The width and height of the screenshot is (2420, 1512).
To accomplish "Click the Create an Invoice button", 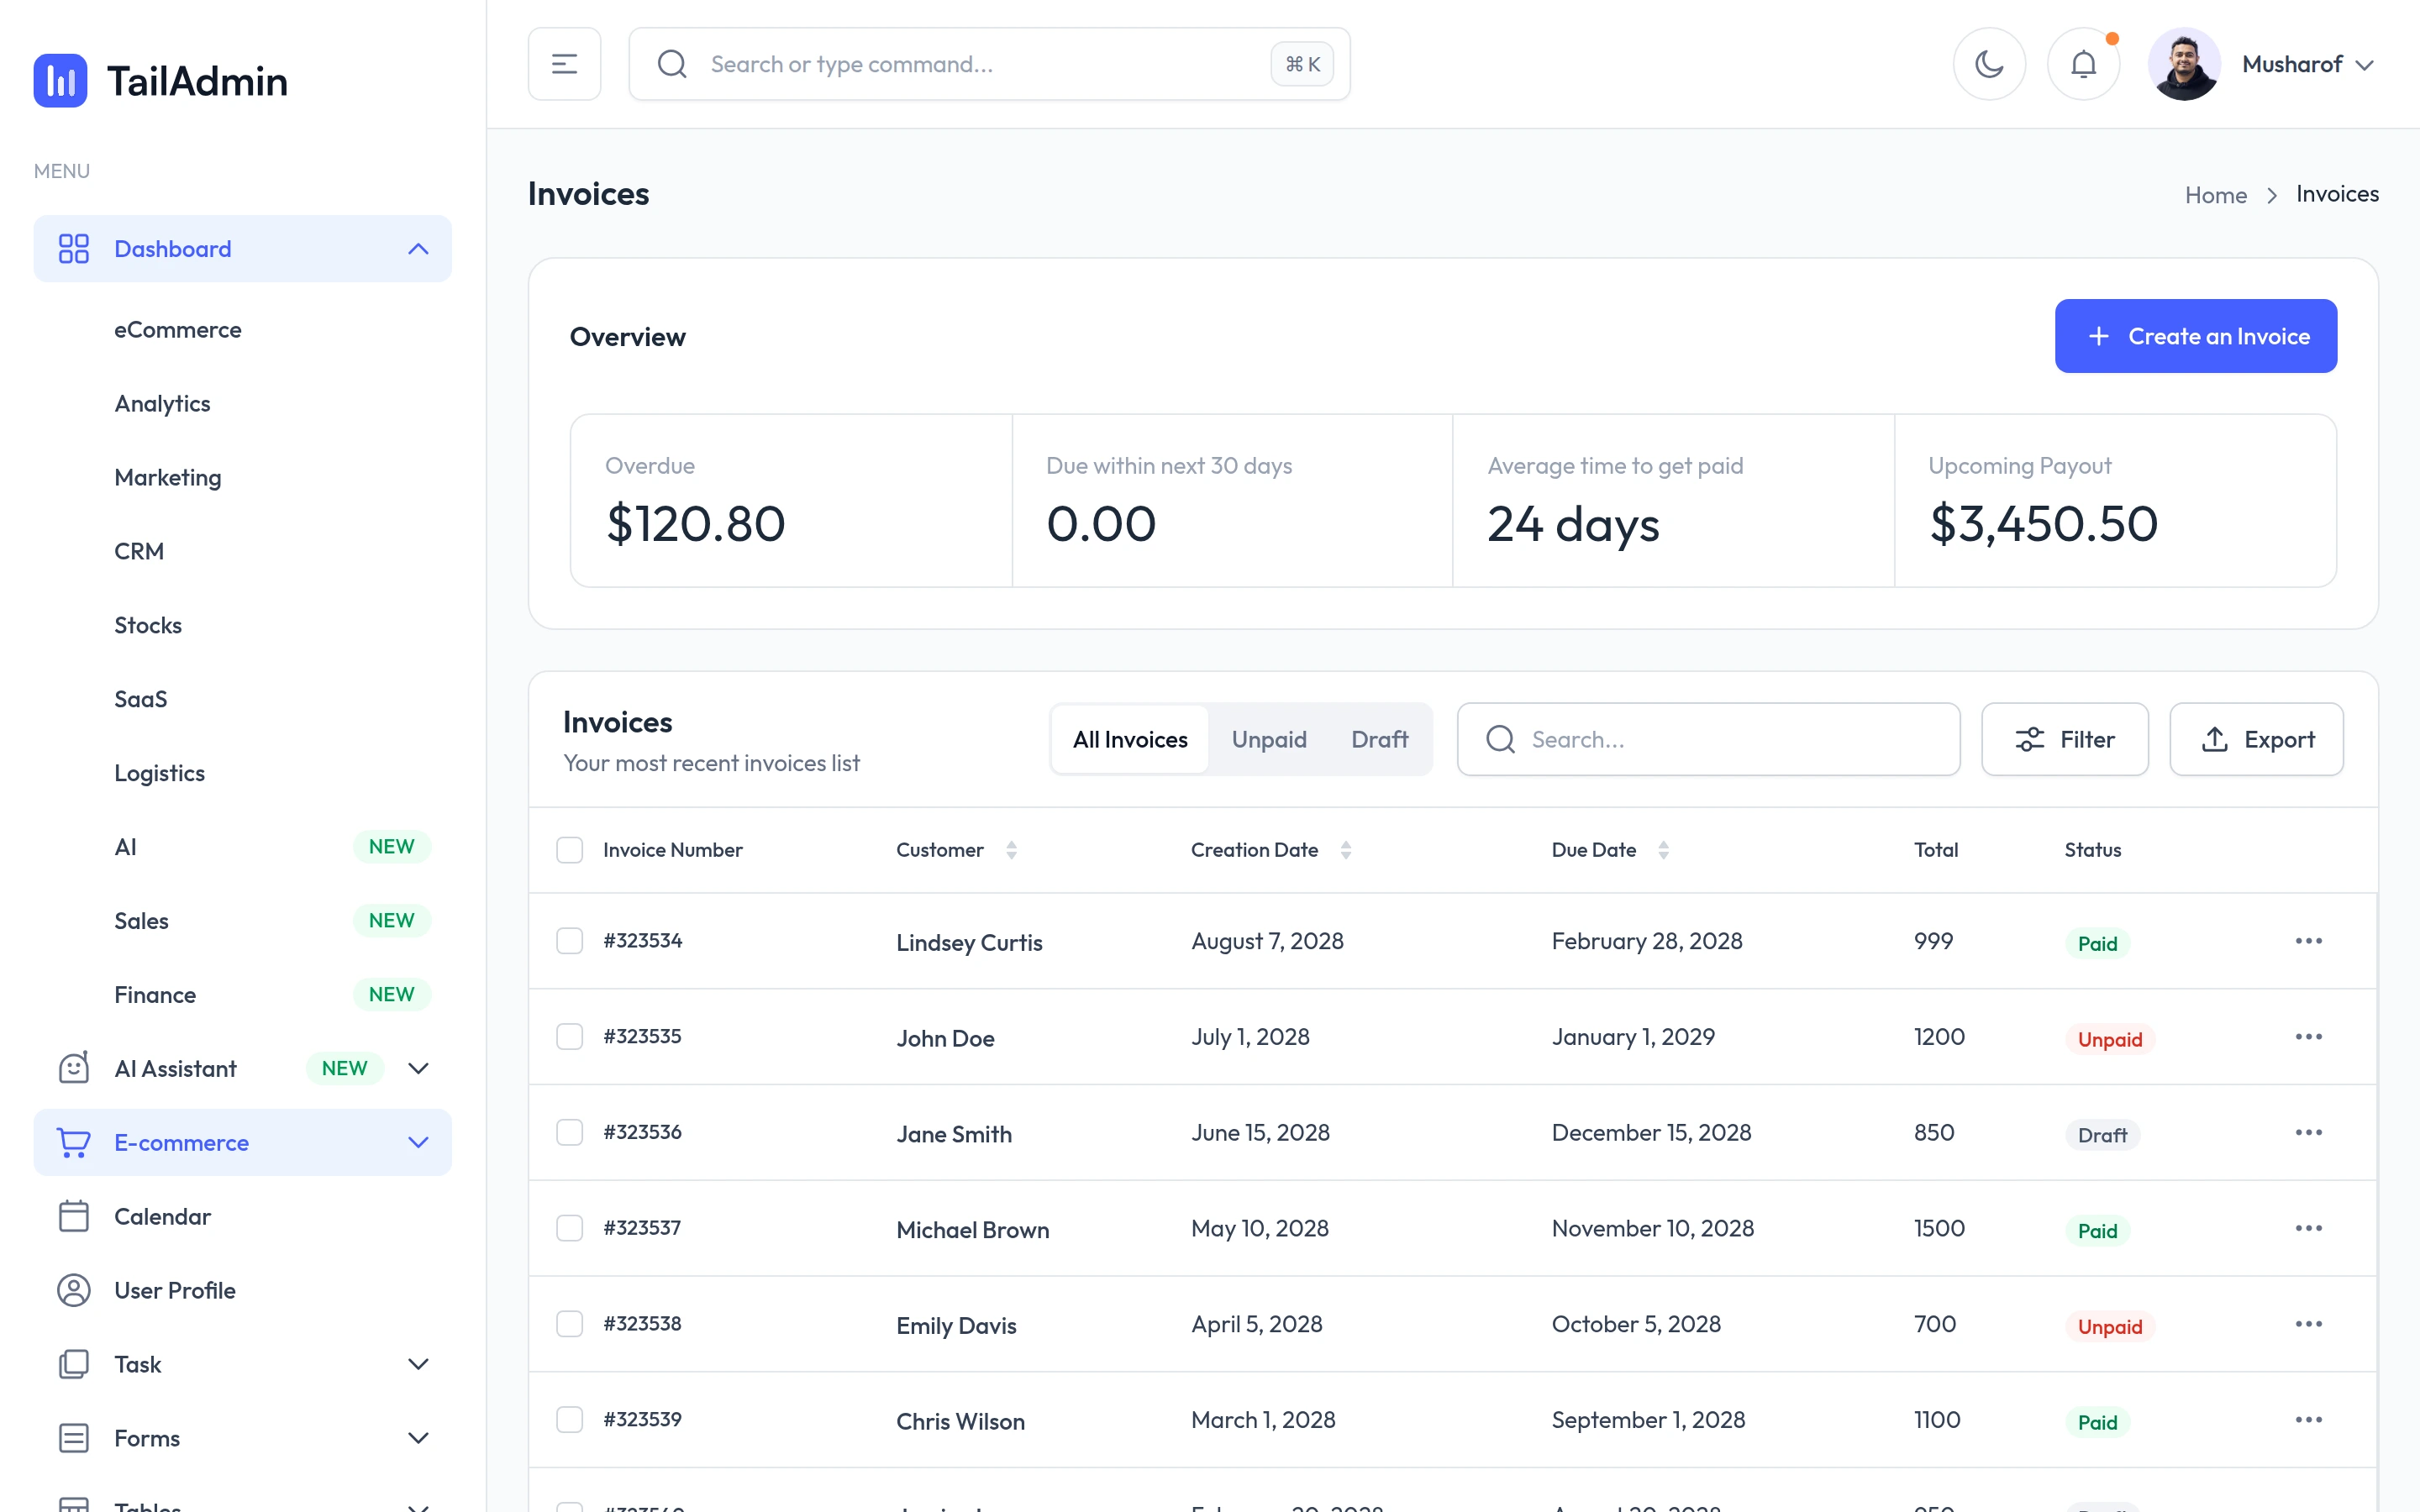I will click(2196, 336).
